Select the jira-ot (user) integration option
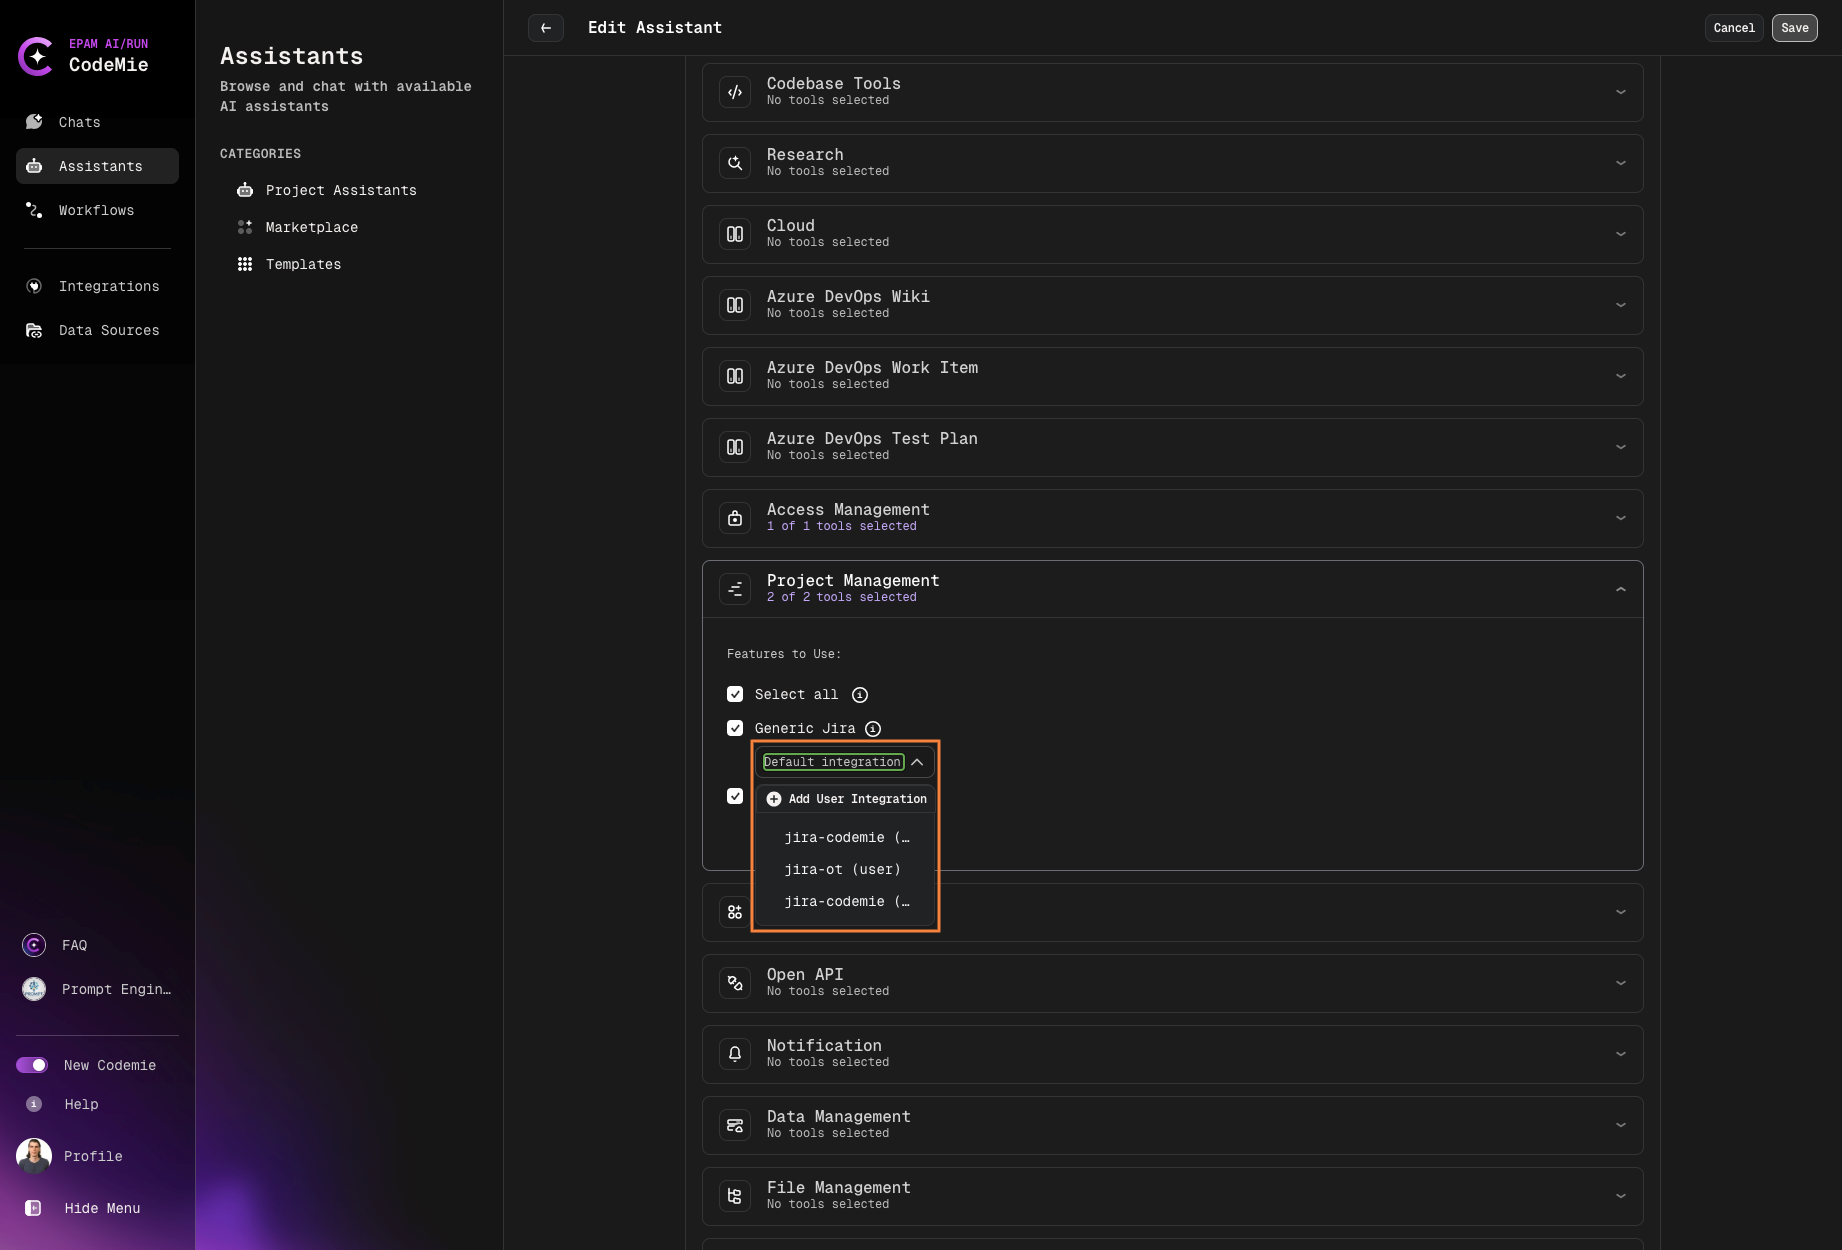The width and height of the screenshot is (1842, 1250). pyautogui.click(x=842, y=870)
